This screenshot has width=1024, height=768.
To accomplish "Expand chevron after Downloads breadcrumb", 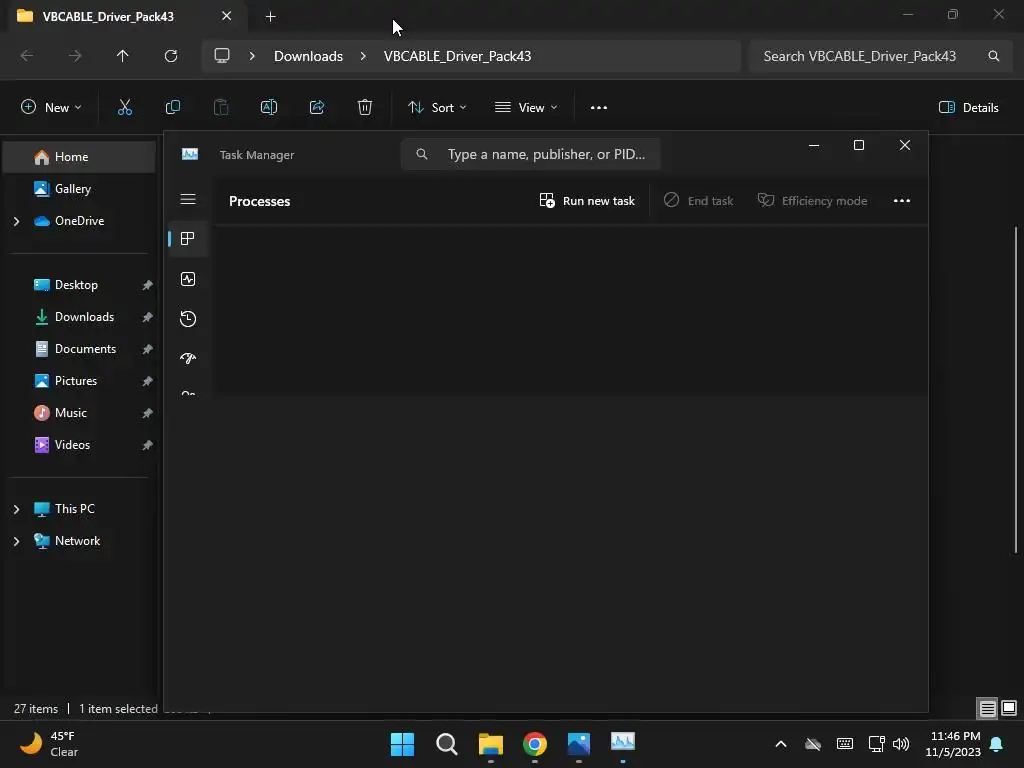I will point(363,56).
